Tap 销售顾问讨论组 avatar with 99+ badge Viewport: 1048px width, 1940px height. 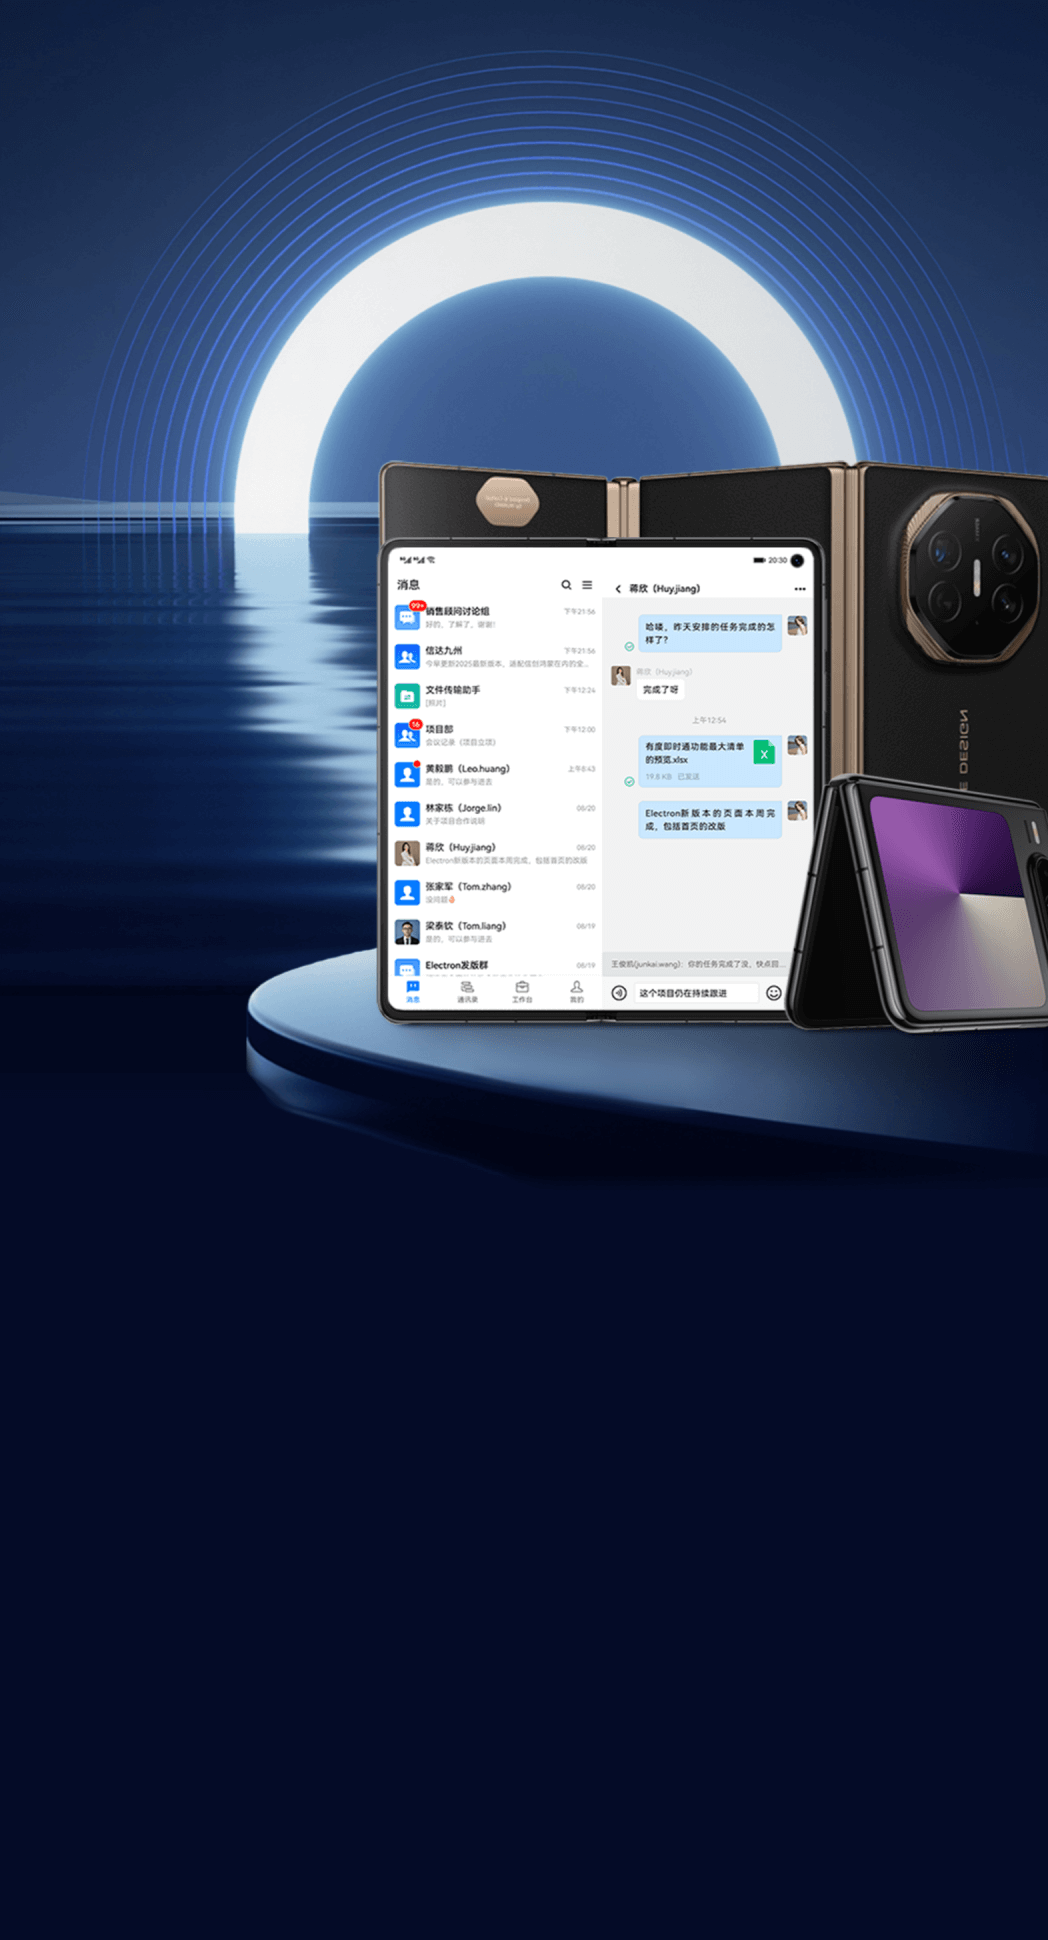407,617
